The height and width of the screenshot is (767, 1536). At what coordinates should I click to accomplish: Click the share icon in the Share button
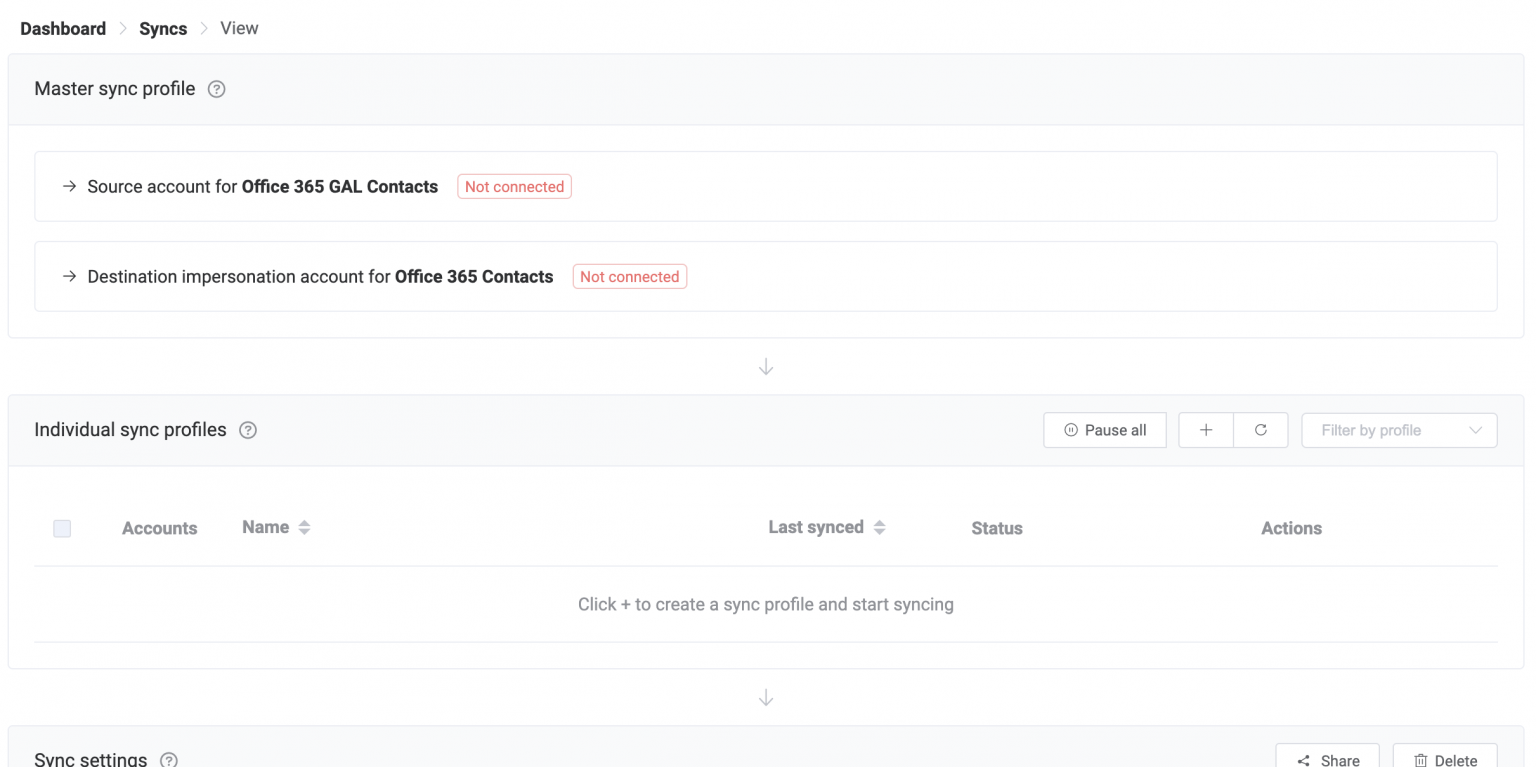click(1303, 760)
